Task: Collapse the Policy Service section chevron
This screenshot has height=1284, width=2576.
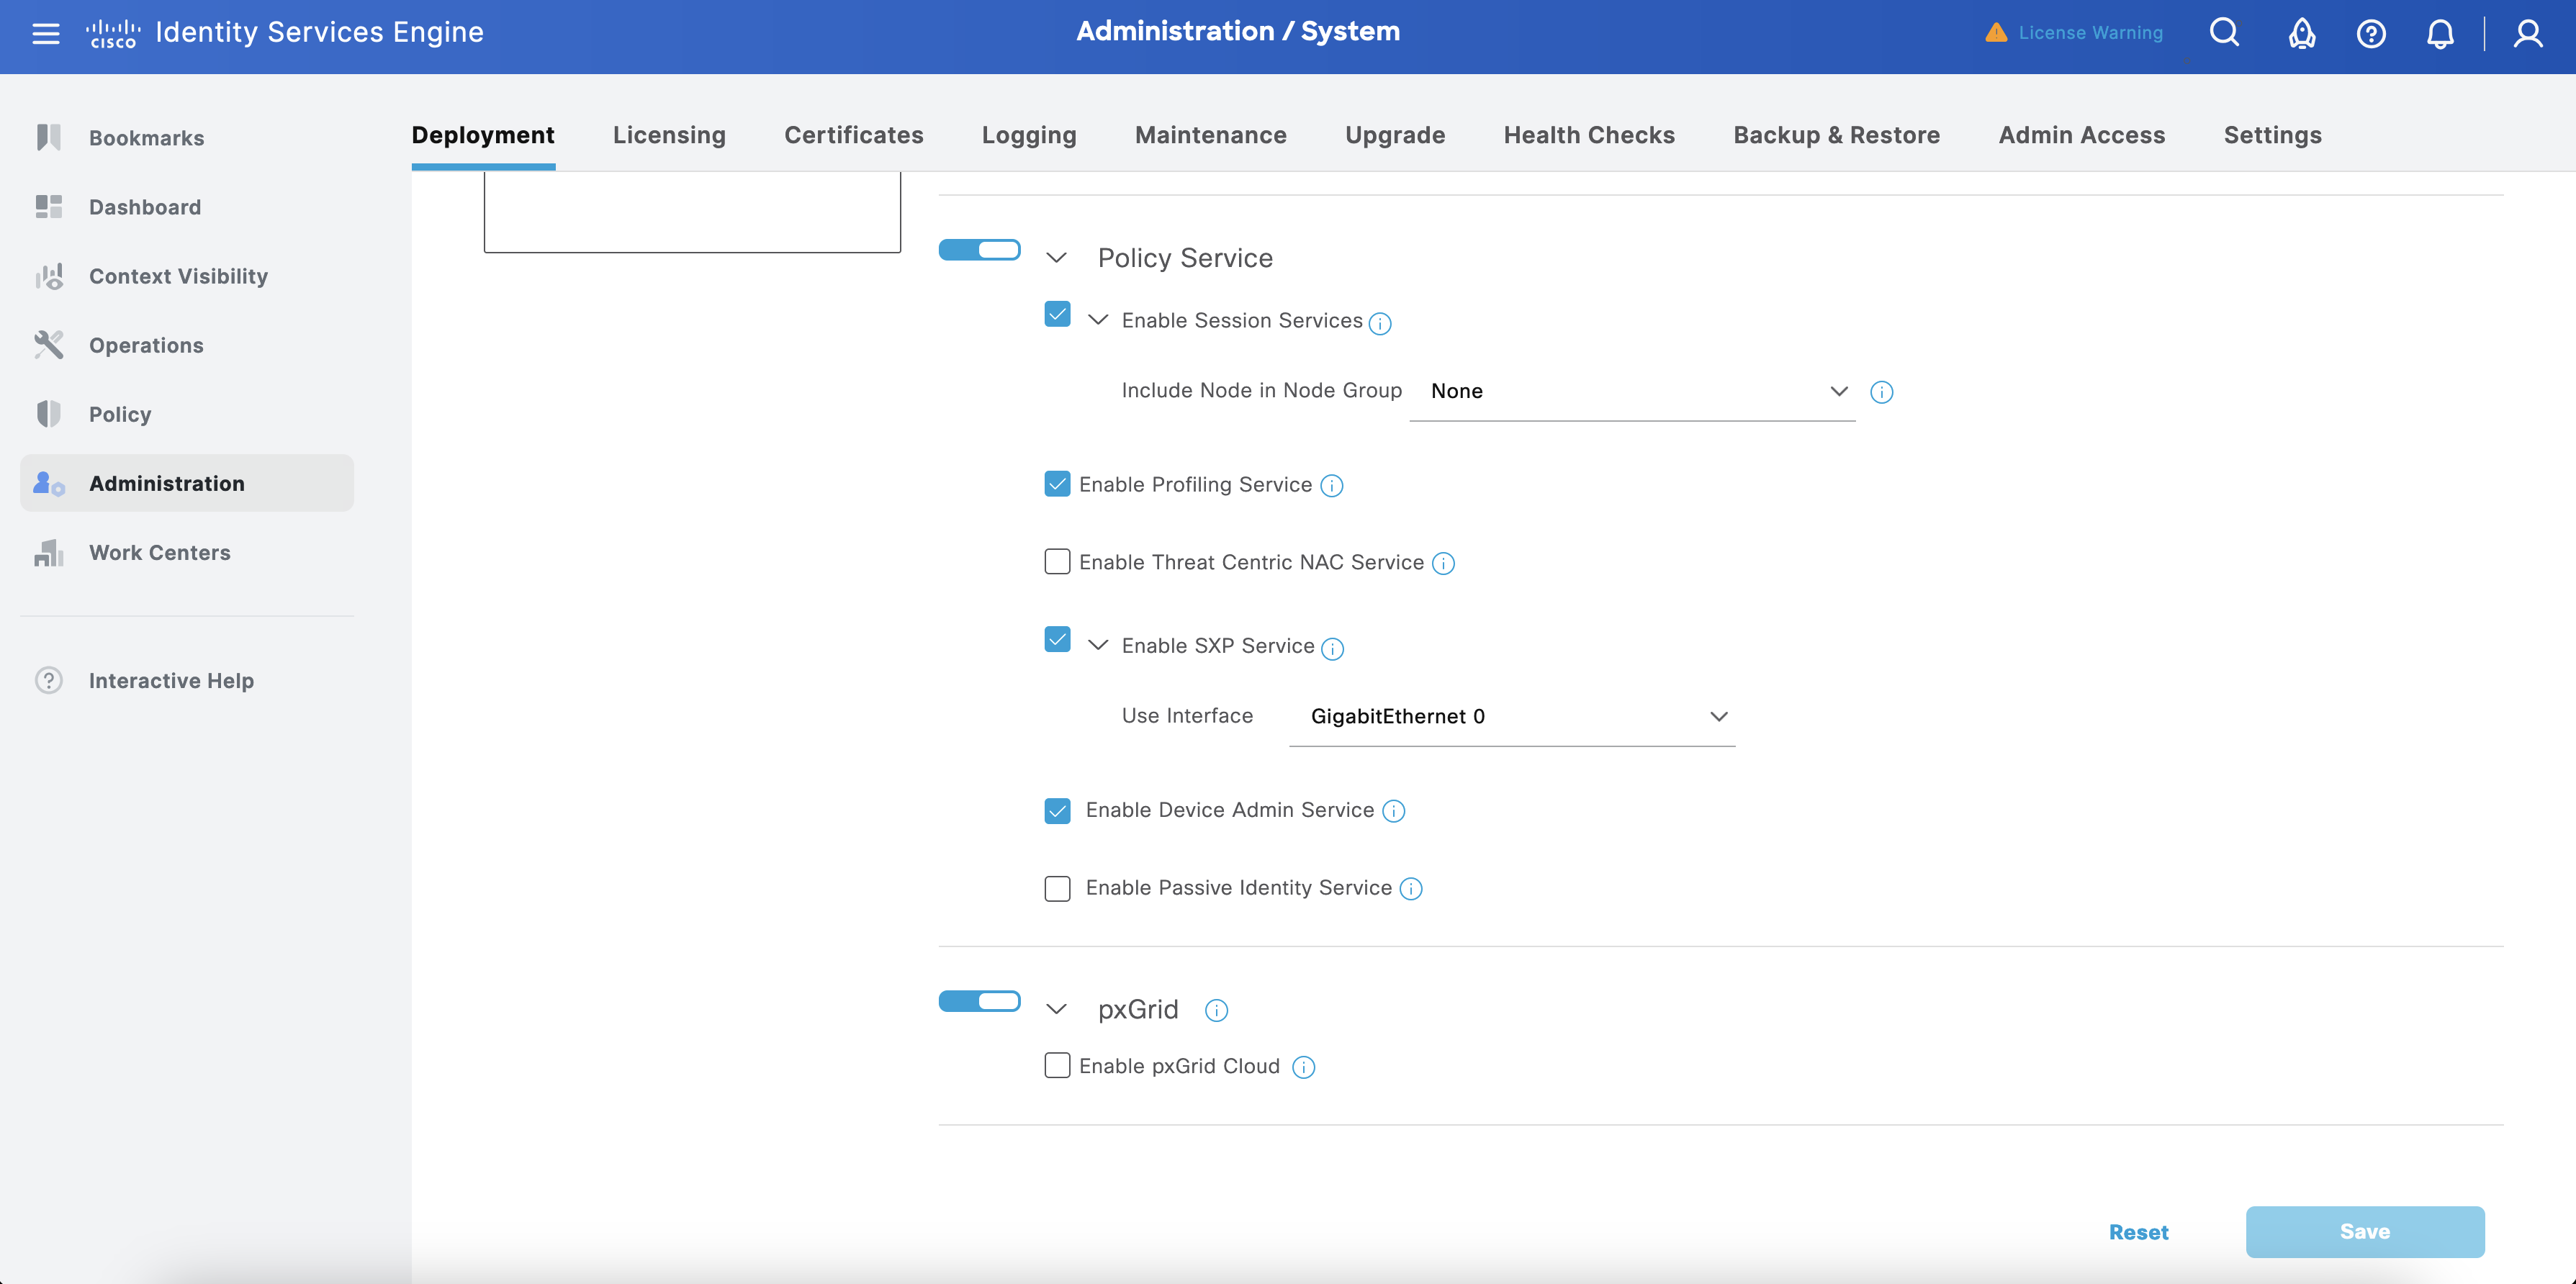Action: click(1056, 258)
